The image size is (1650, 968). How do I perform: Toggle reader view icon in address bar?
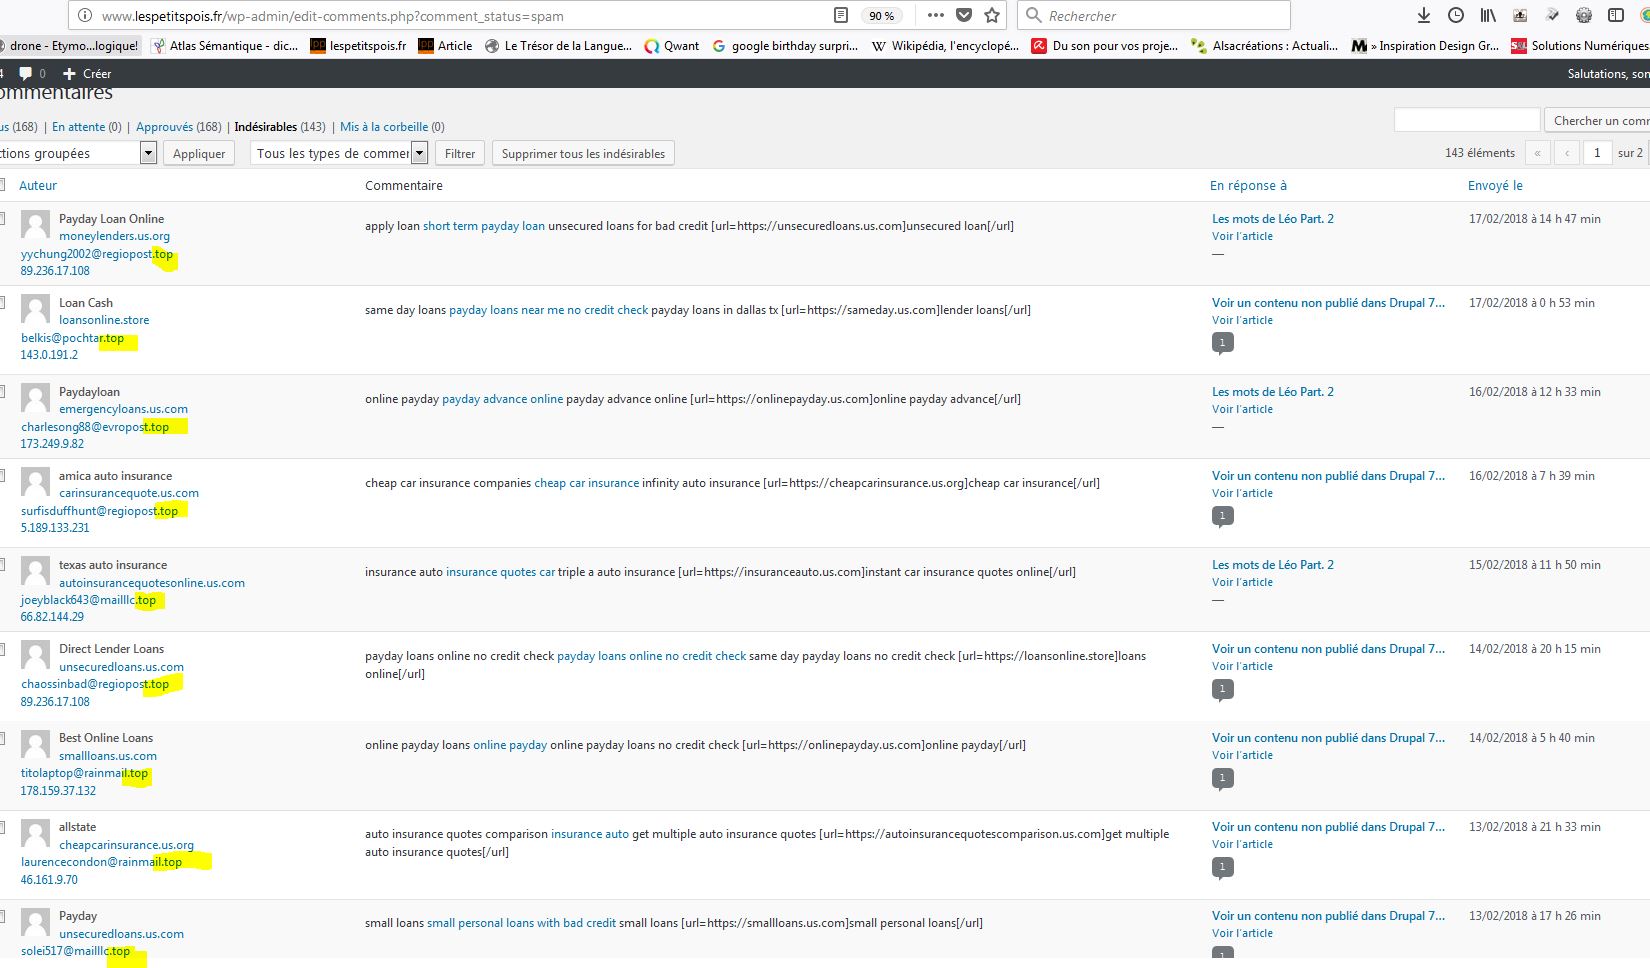click(x=841, y=15)
